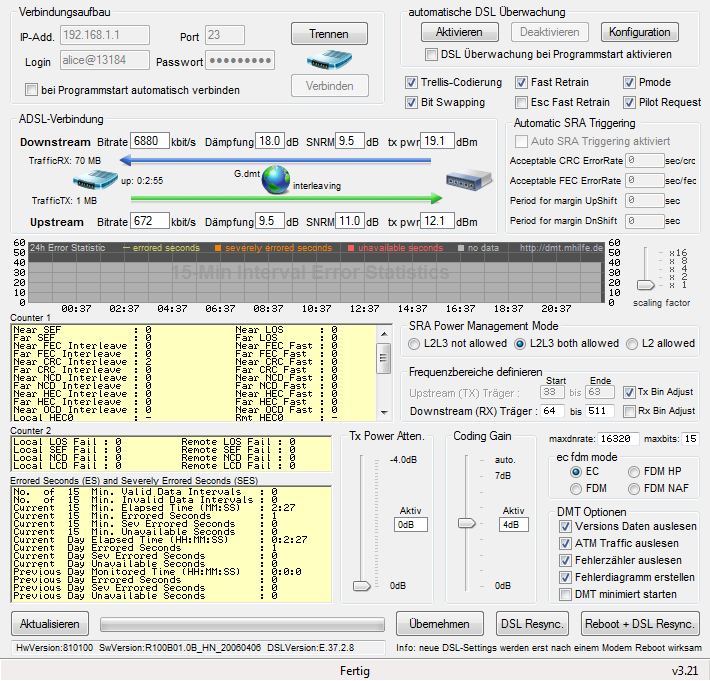Select FDM NAF radio button

tap(633, 489)
